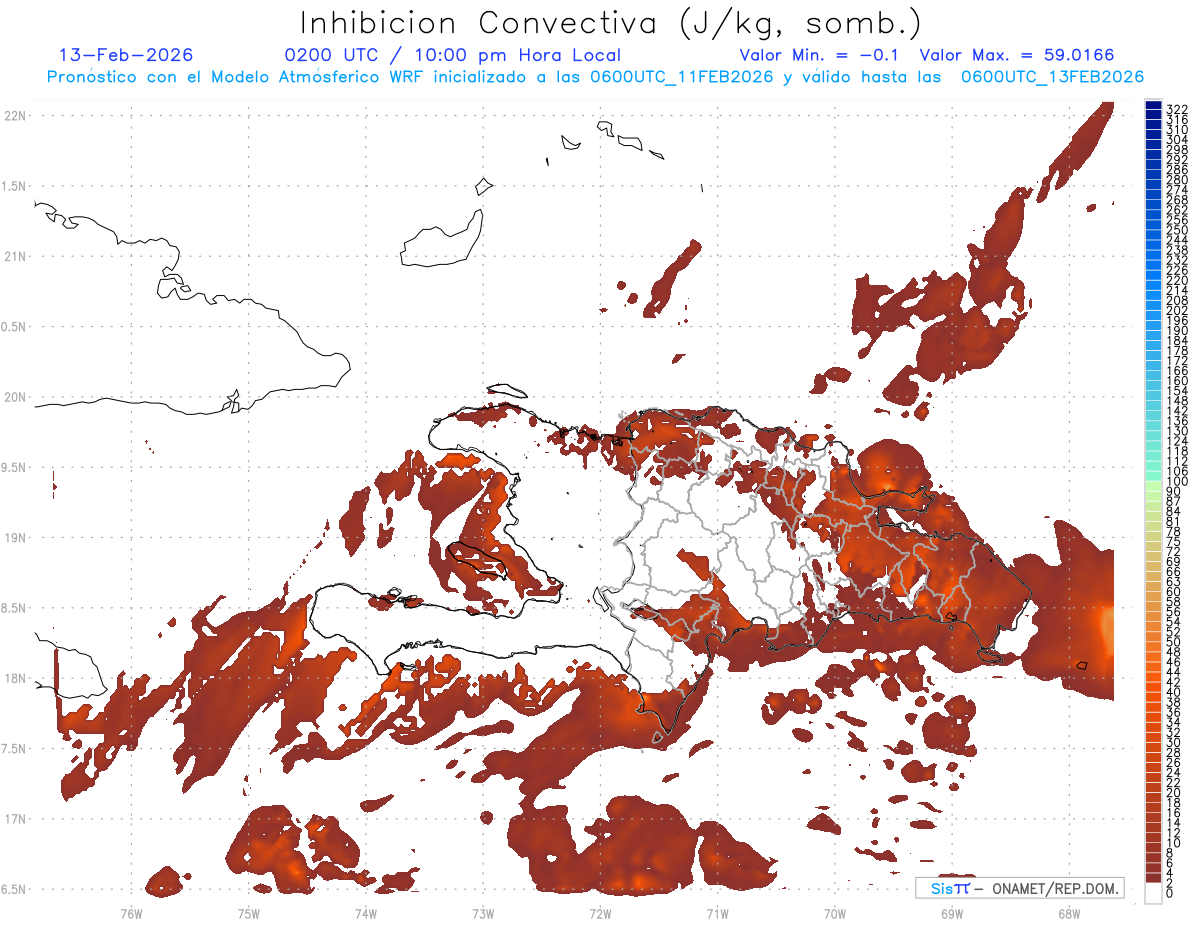
Task: Click the 'SisTT – ONAMET/REP.DOM.' credit box
Action: [1019, 888]
